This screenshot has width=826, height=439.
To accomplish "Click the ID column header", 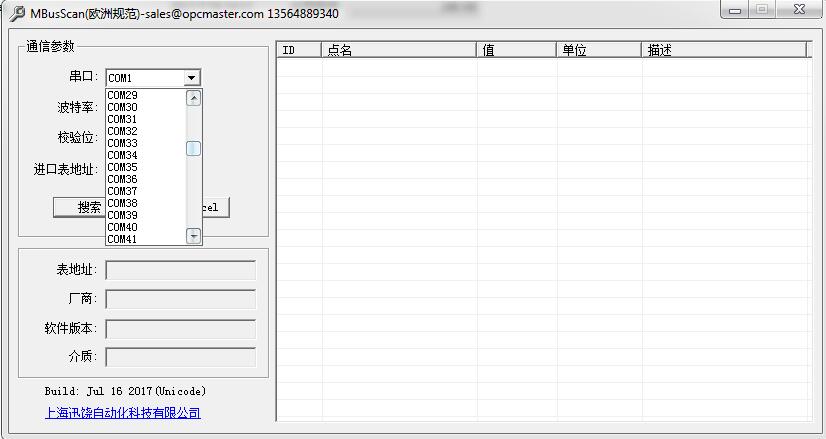I will coord(298,50).
